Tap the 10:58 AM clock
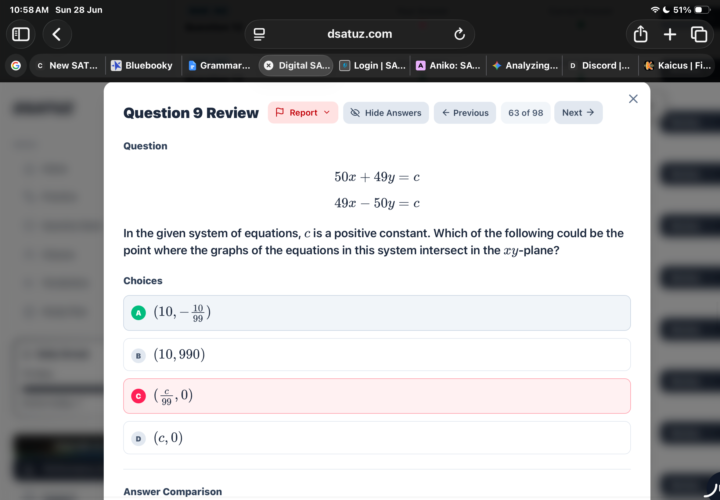Screen dimensions: 720x500 pyautogui.click(x=29, y=10)
